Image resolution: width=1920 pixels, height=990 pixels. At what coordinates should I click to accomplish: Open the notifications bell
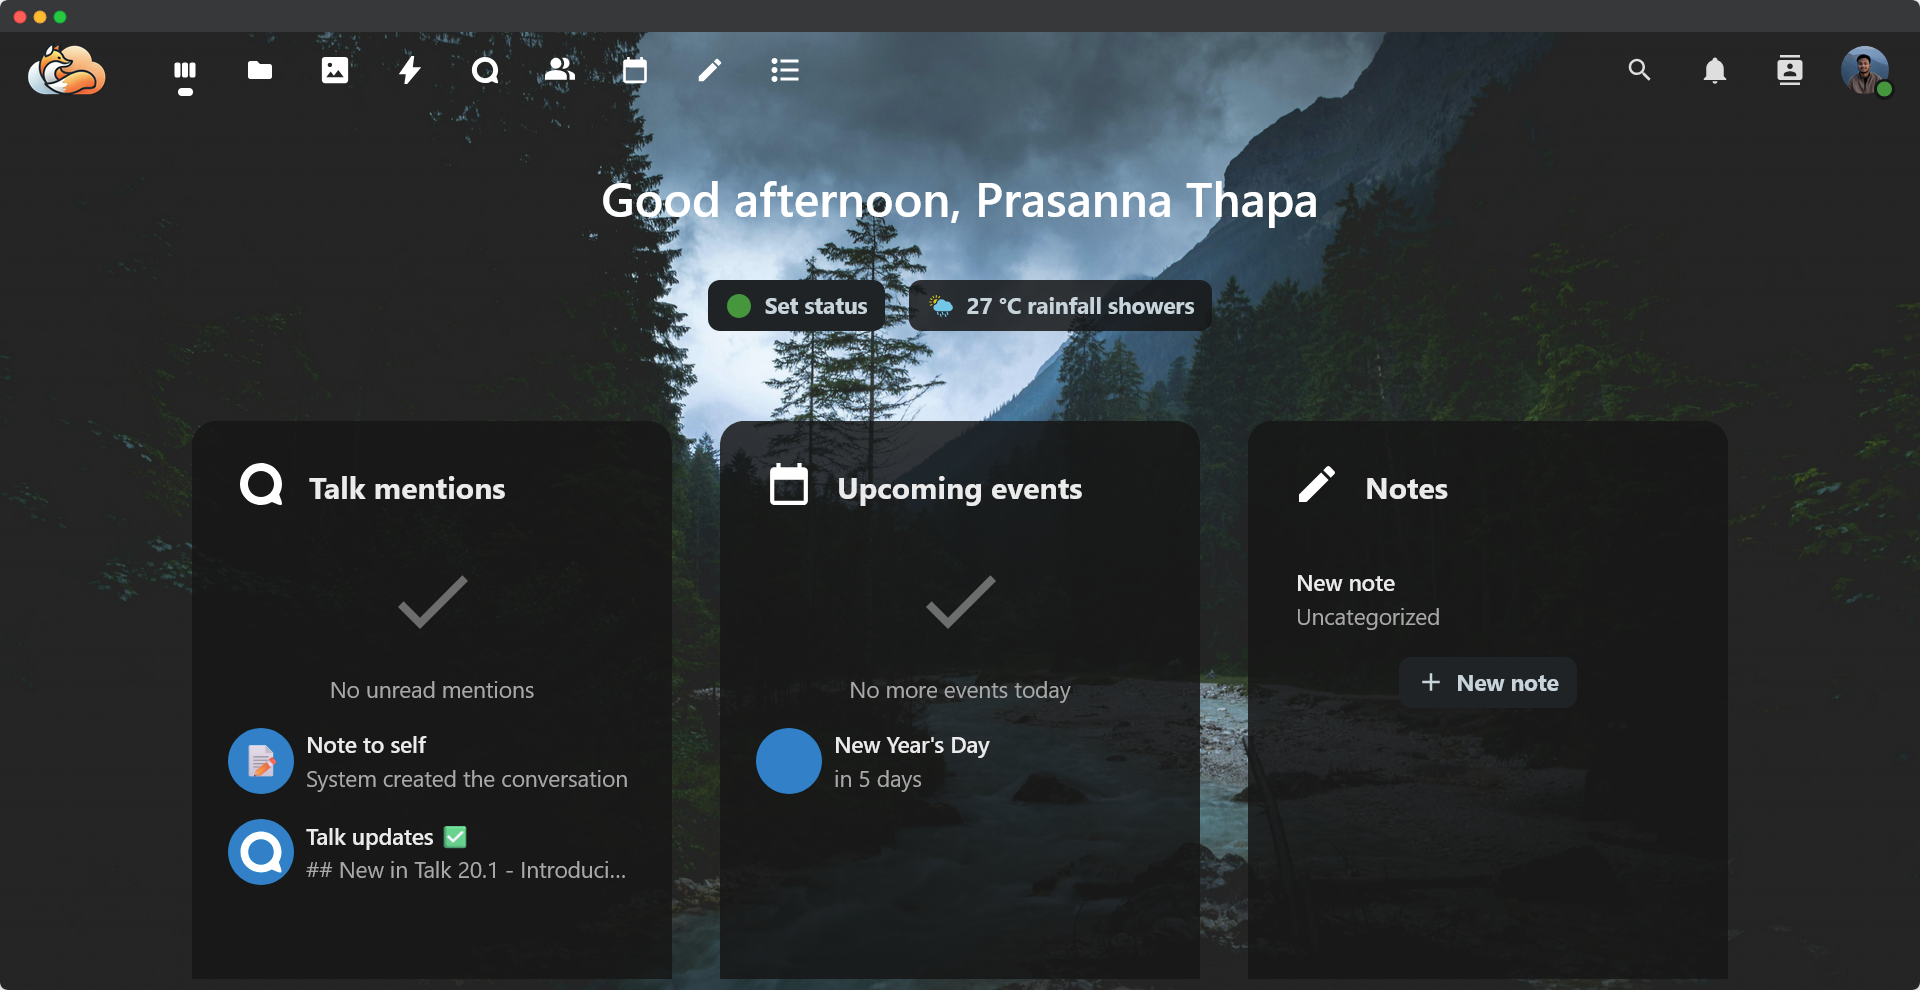pos(1715,70)
